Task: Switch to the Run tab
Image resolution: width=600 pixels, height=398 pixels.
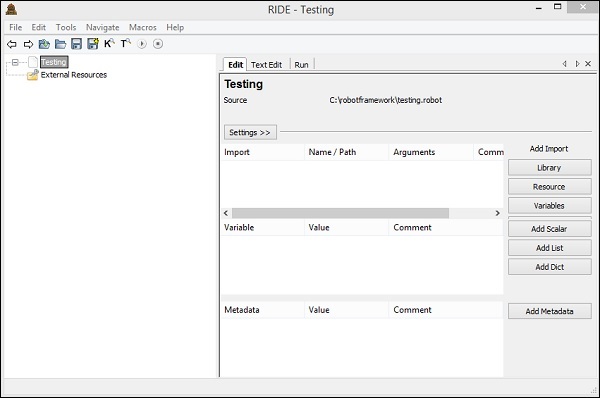Action: (302, 65)
